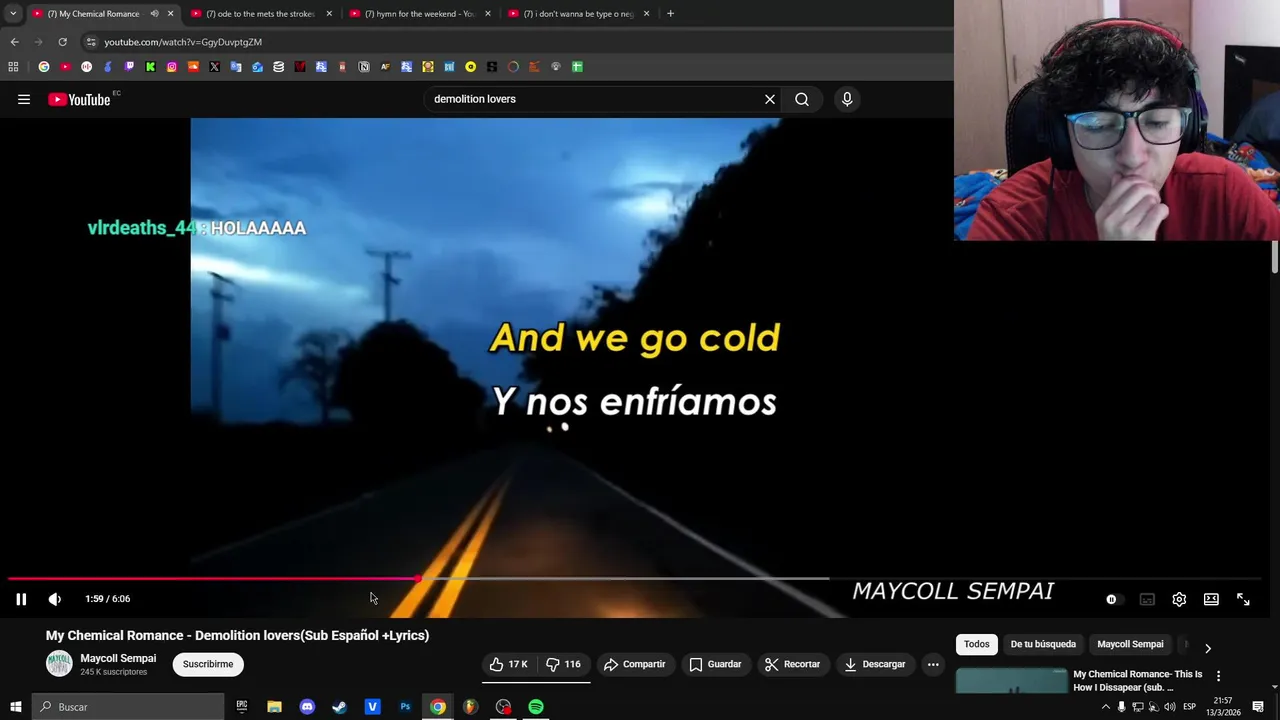The height and width of the screenshot is (720, 1280).
Task: Show more filter chips with the right chevron
Action: pos(1207,648)
